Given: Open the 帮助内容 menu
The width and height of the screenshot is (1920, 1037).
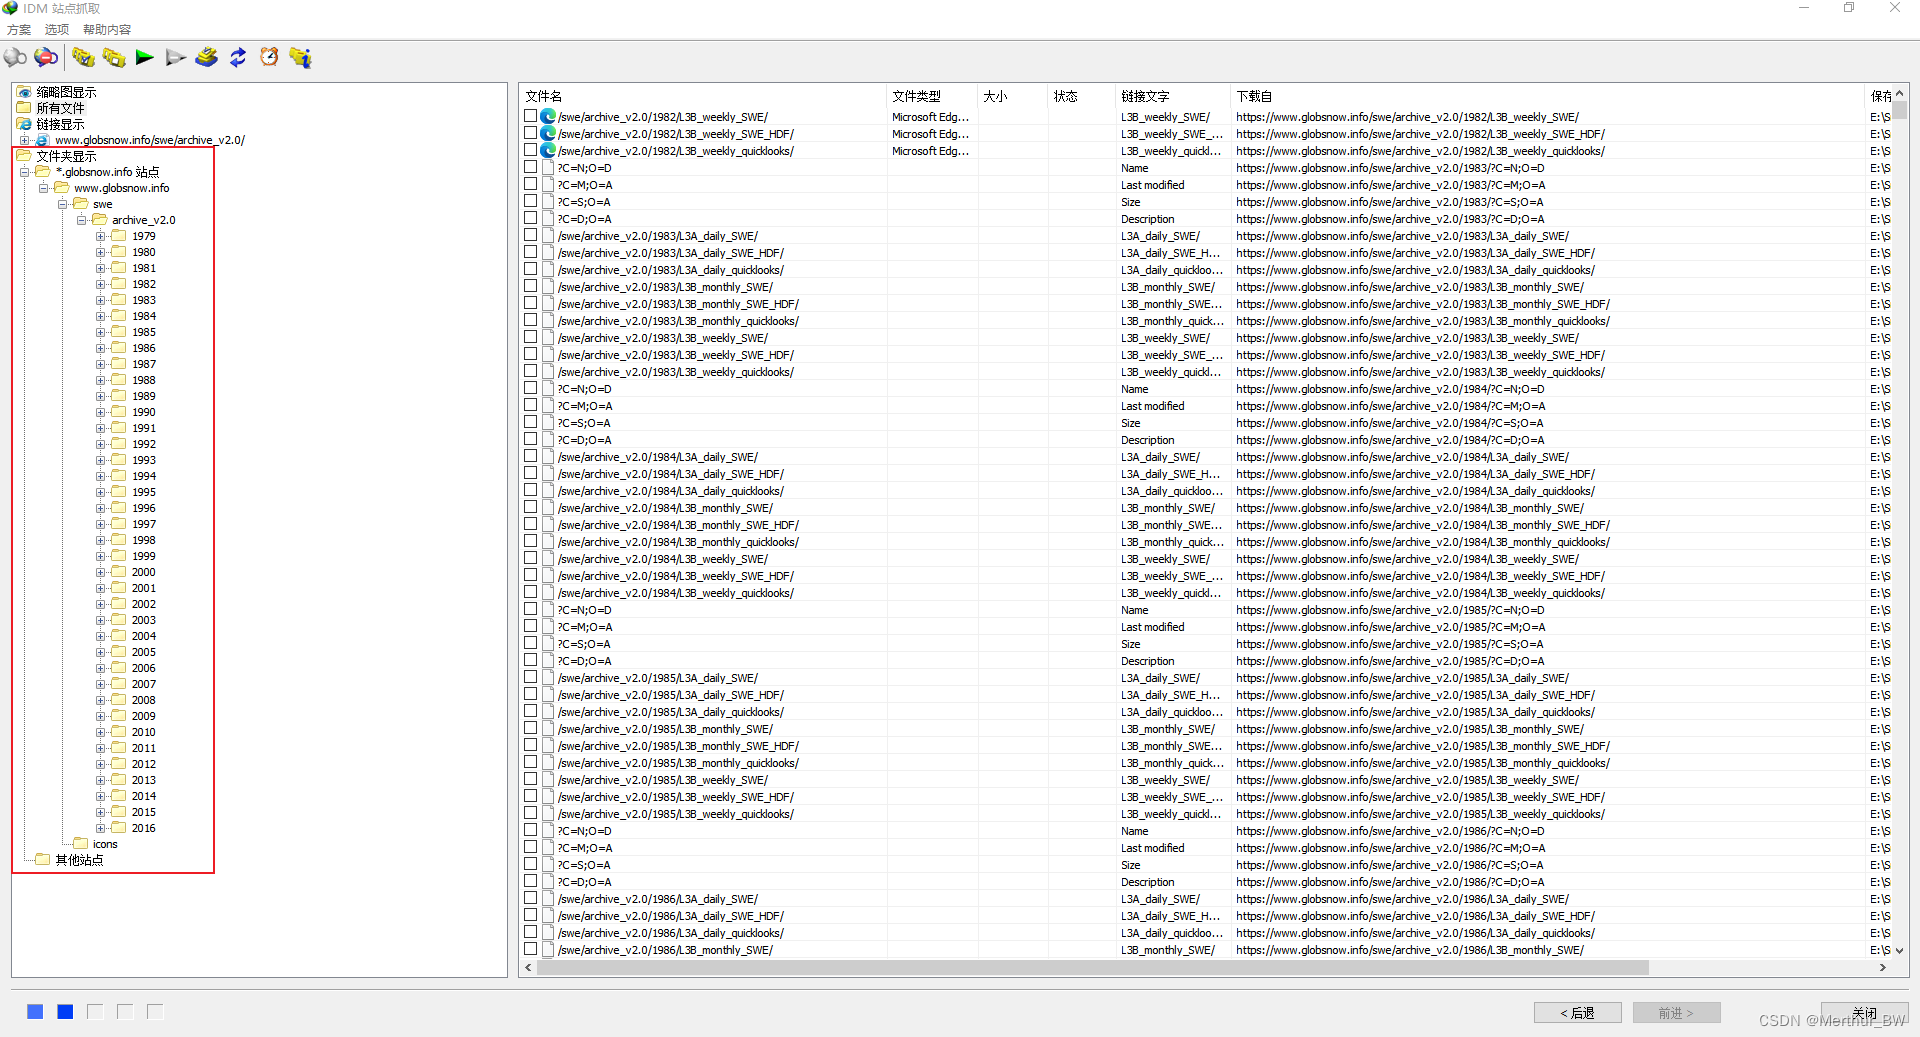Looking at the screenshot, I should tap(107, 30).
